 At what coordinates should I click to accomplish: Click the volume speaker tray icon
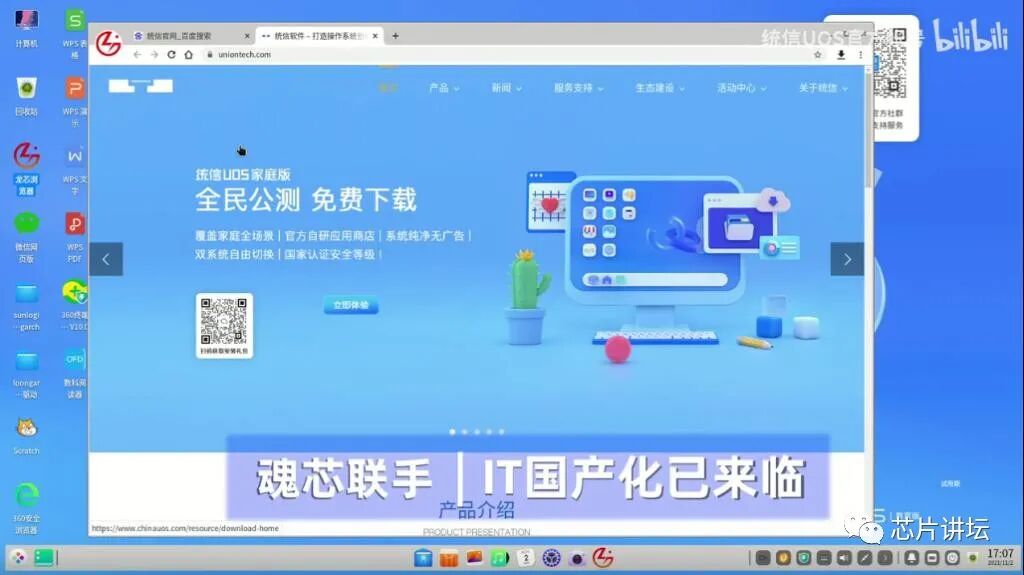pyautogui.click(x=844, y=558)
